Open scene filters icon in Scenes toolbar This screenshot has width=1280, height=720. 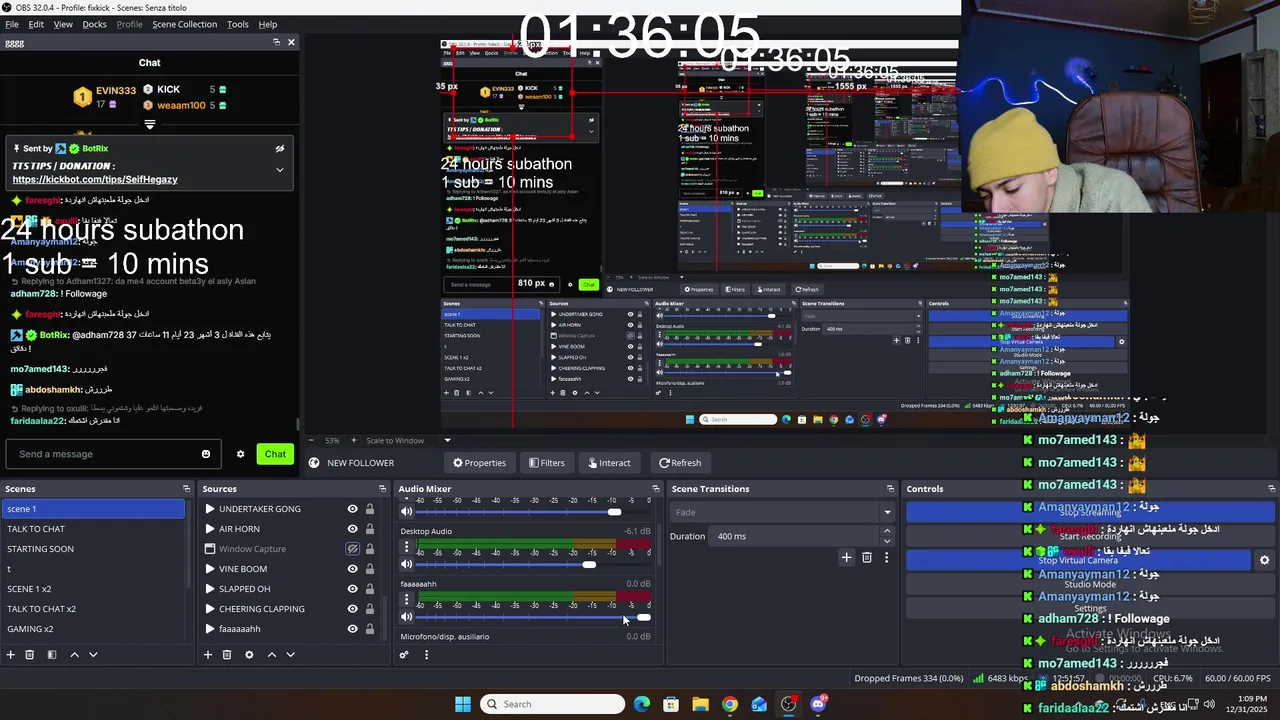tap(51, 655)
